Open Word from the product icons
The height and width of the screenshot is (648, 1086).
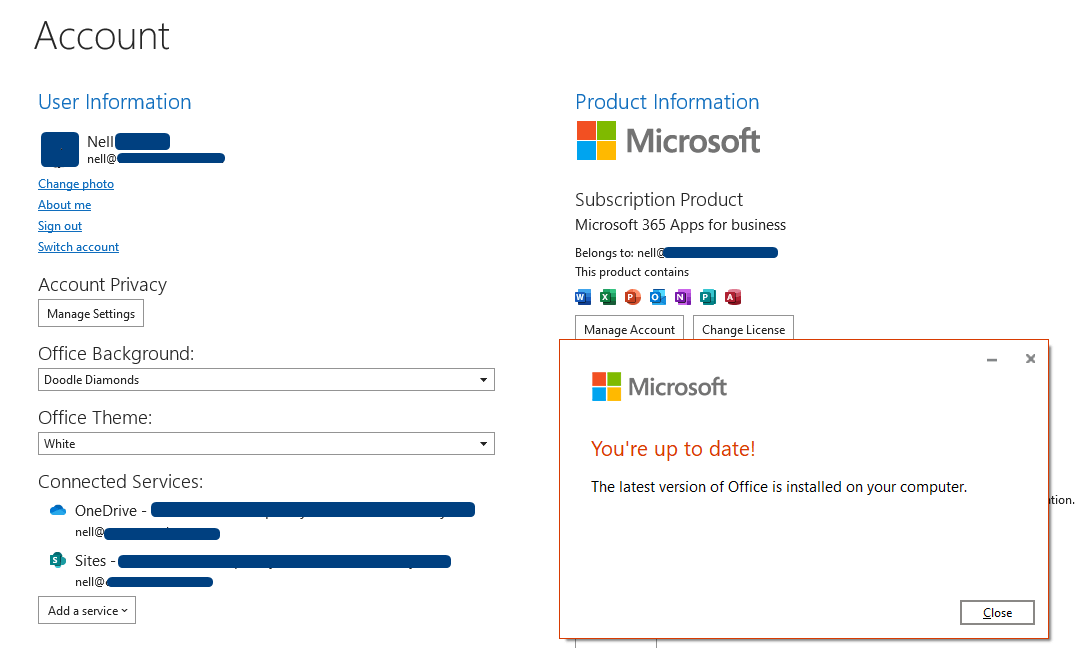pos(583,297)
